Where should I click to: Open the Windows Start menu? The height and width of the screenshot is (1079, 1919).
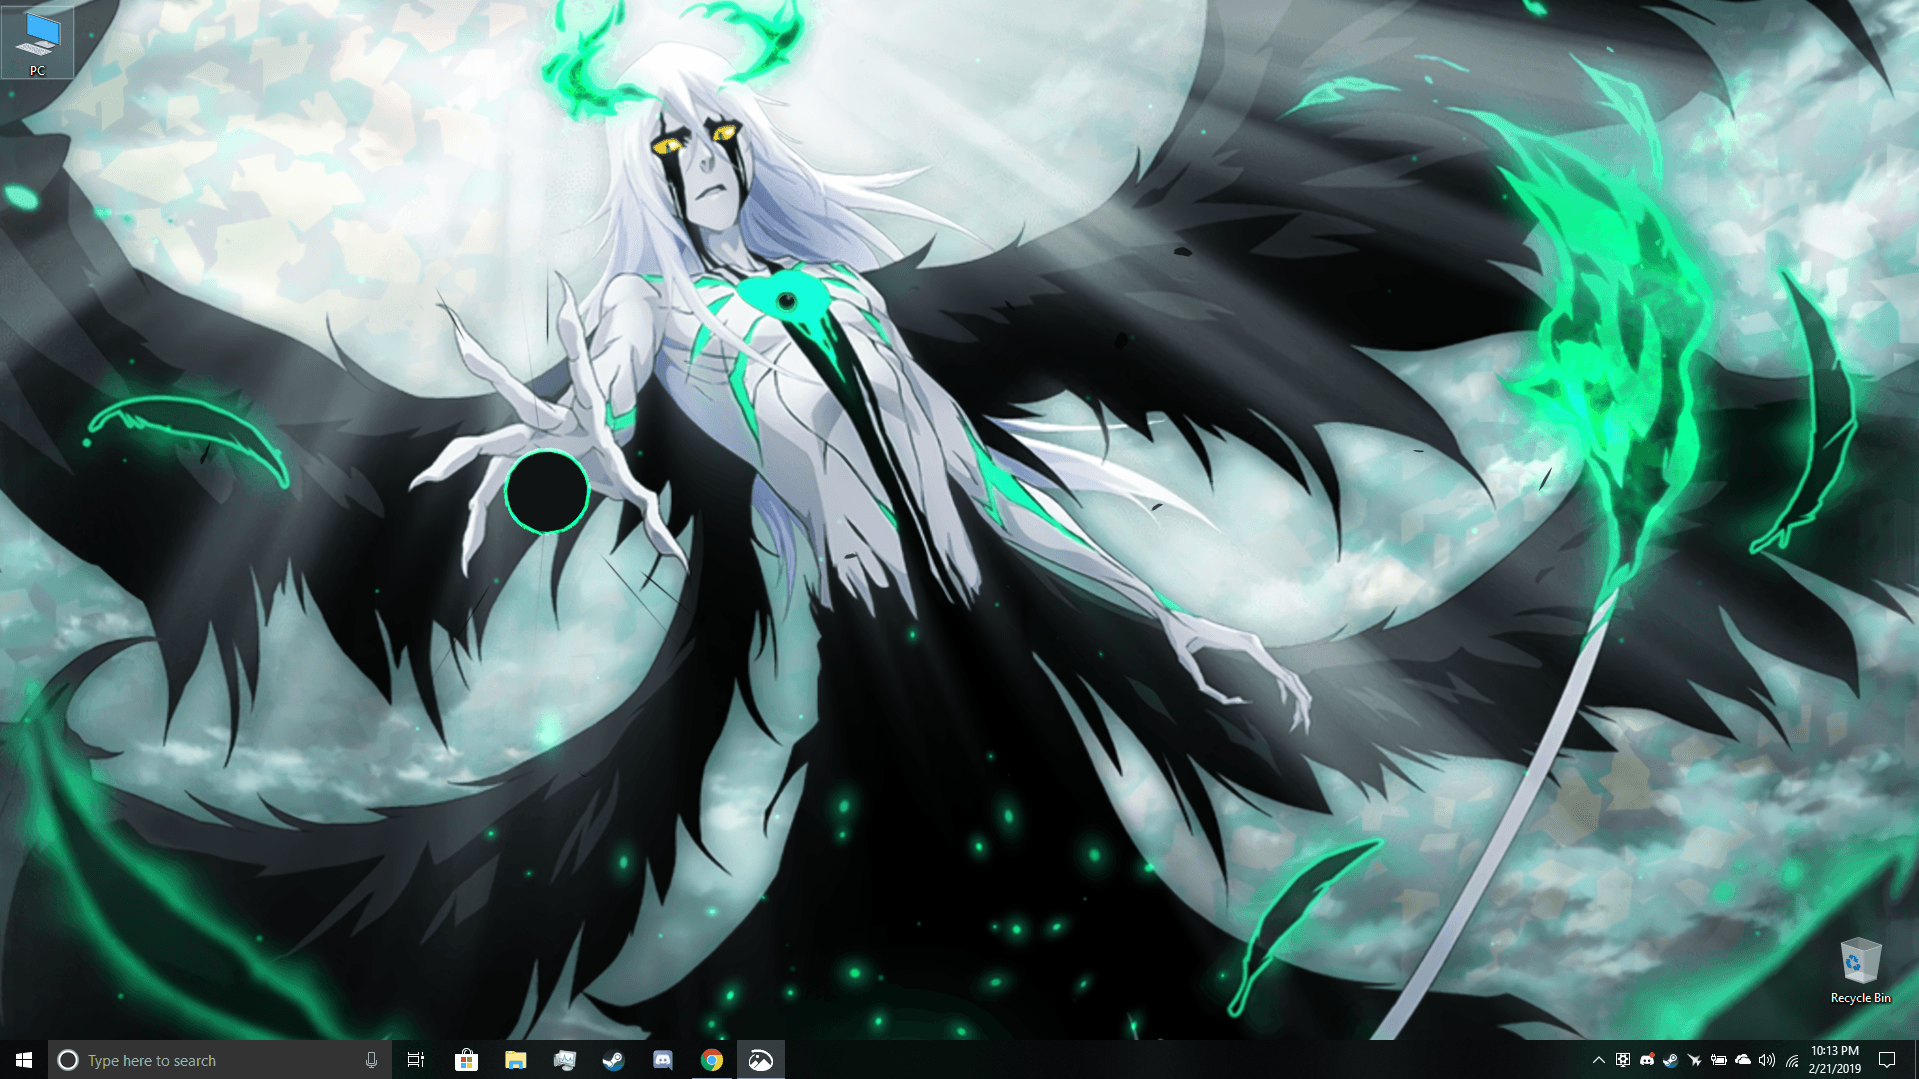click(24, 1060)
